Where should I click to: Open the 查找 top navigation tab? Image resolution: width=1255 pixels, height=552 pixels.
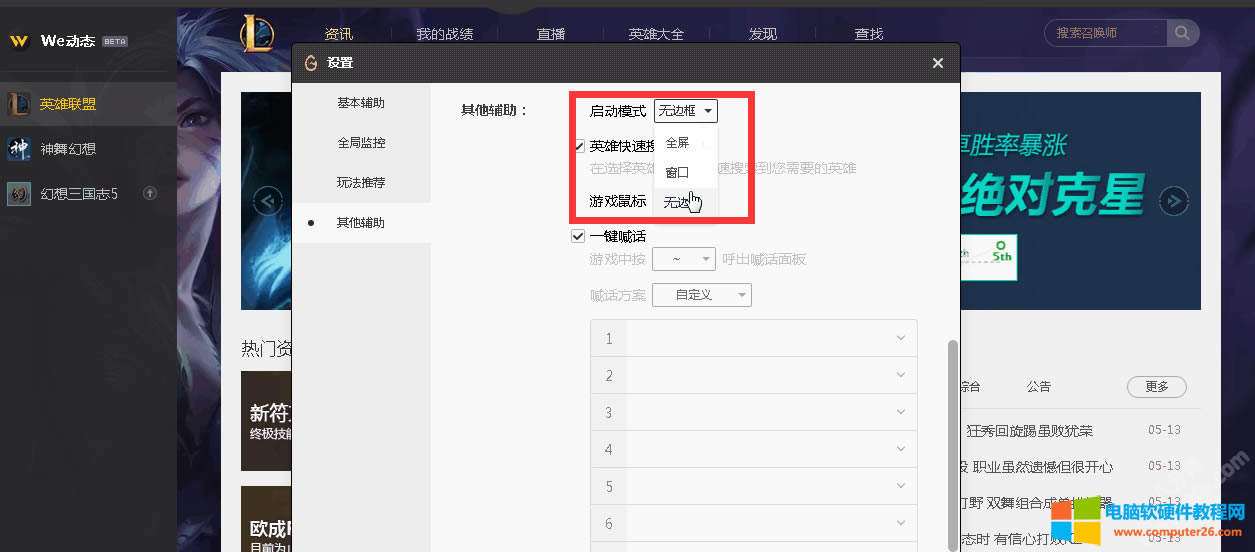tap(869, 34)
